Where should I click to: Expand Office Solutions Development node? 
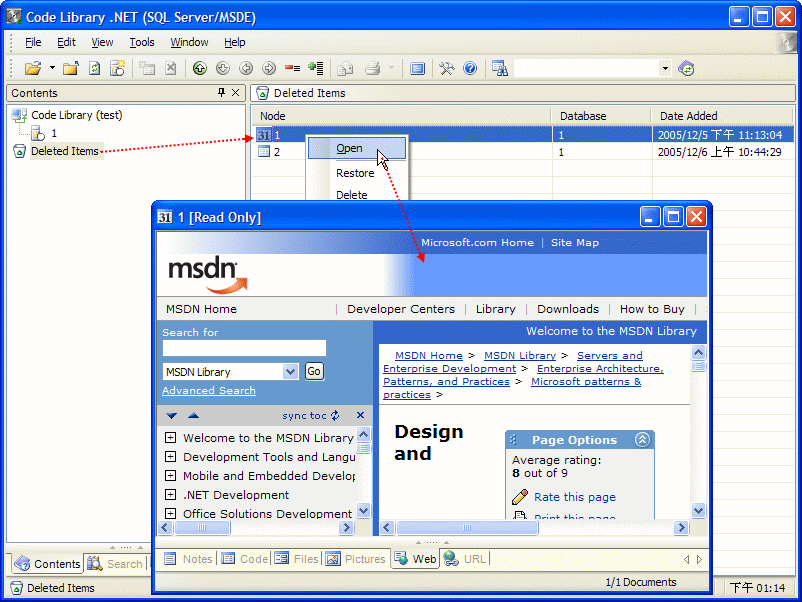pos(170,514)
